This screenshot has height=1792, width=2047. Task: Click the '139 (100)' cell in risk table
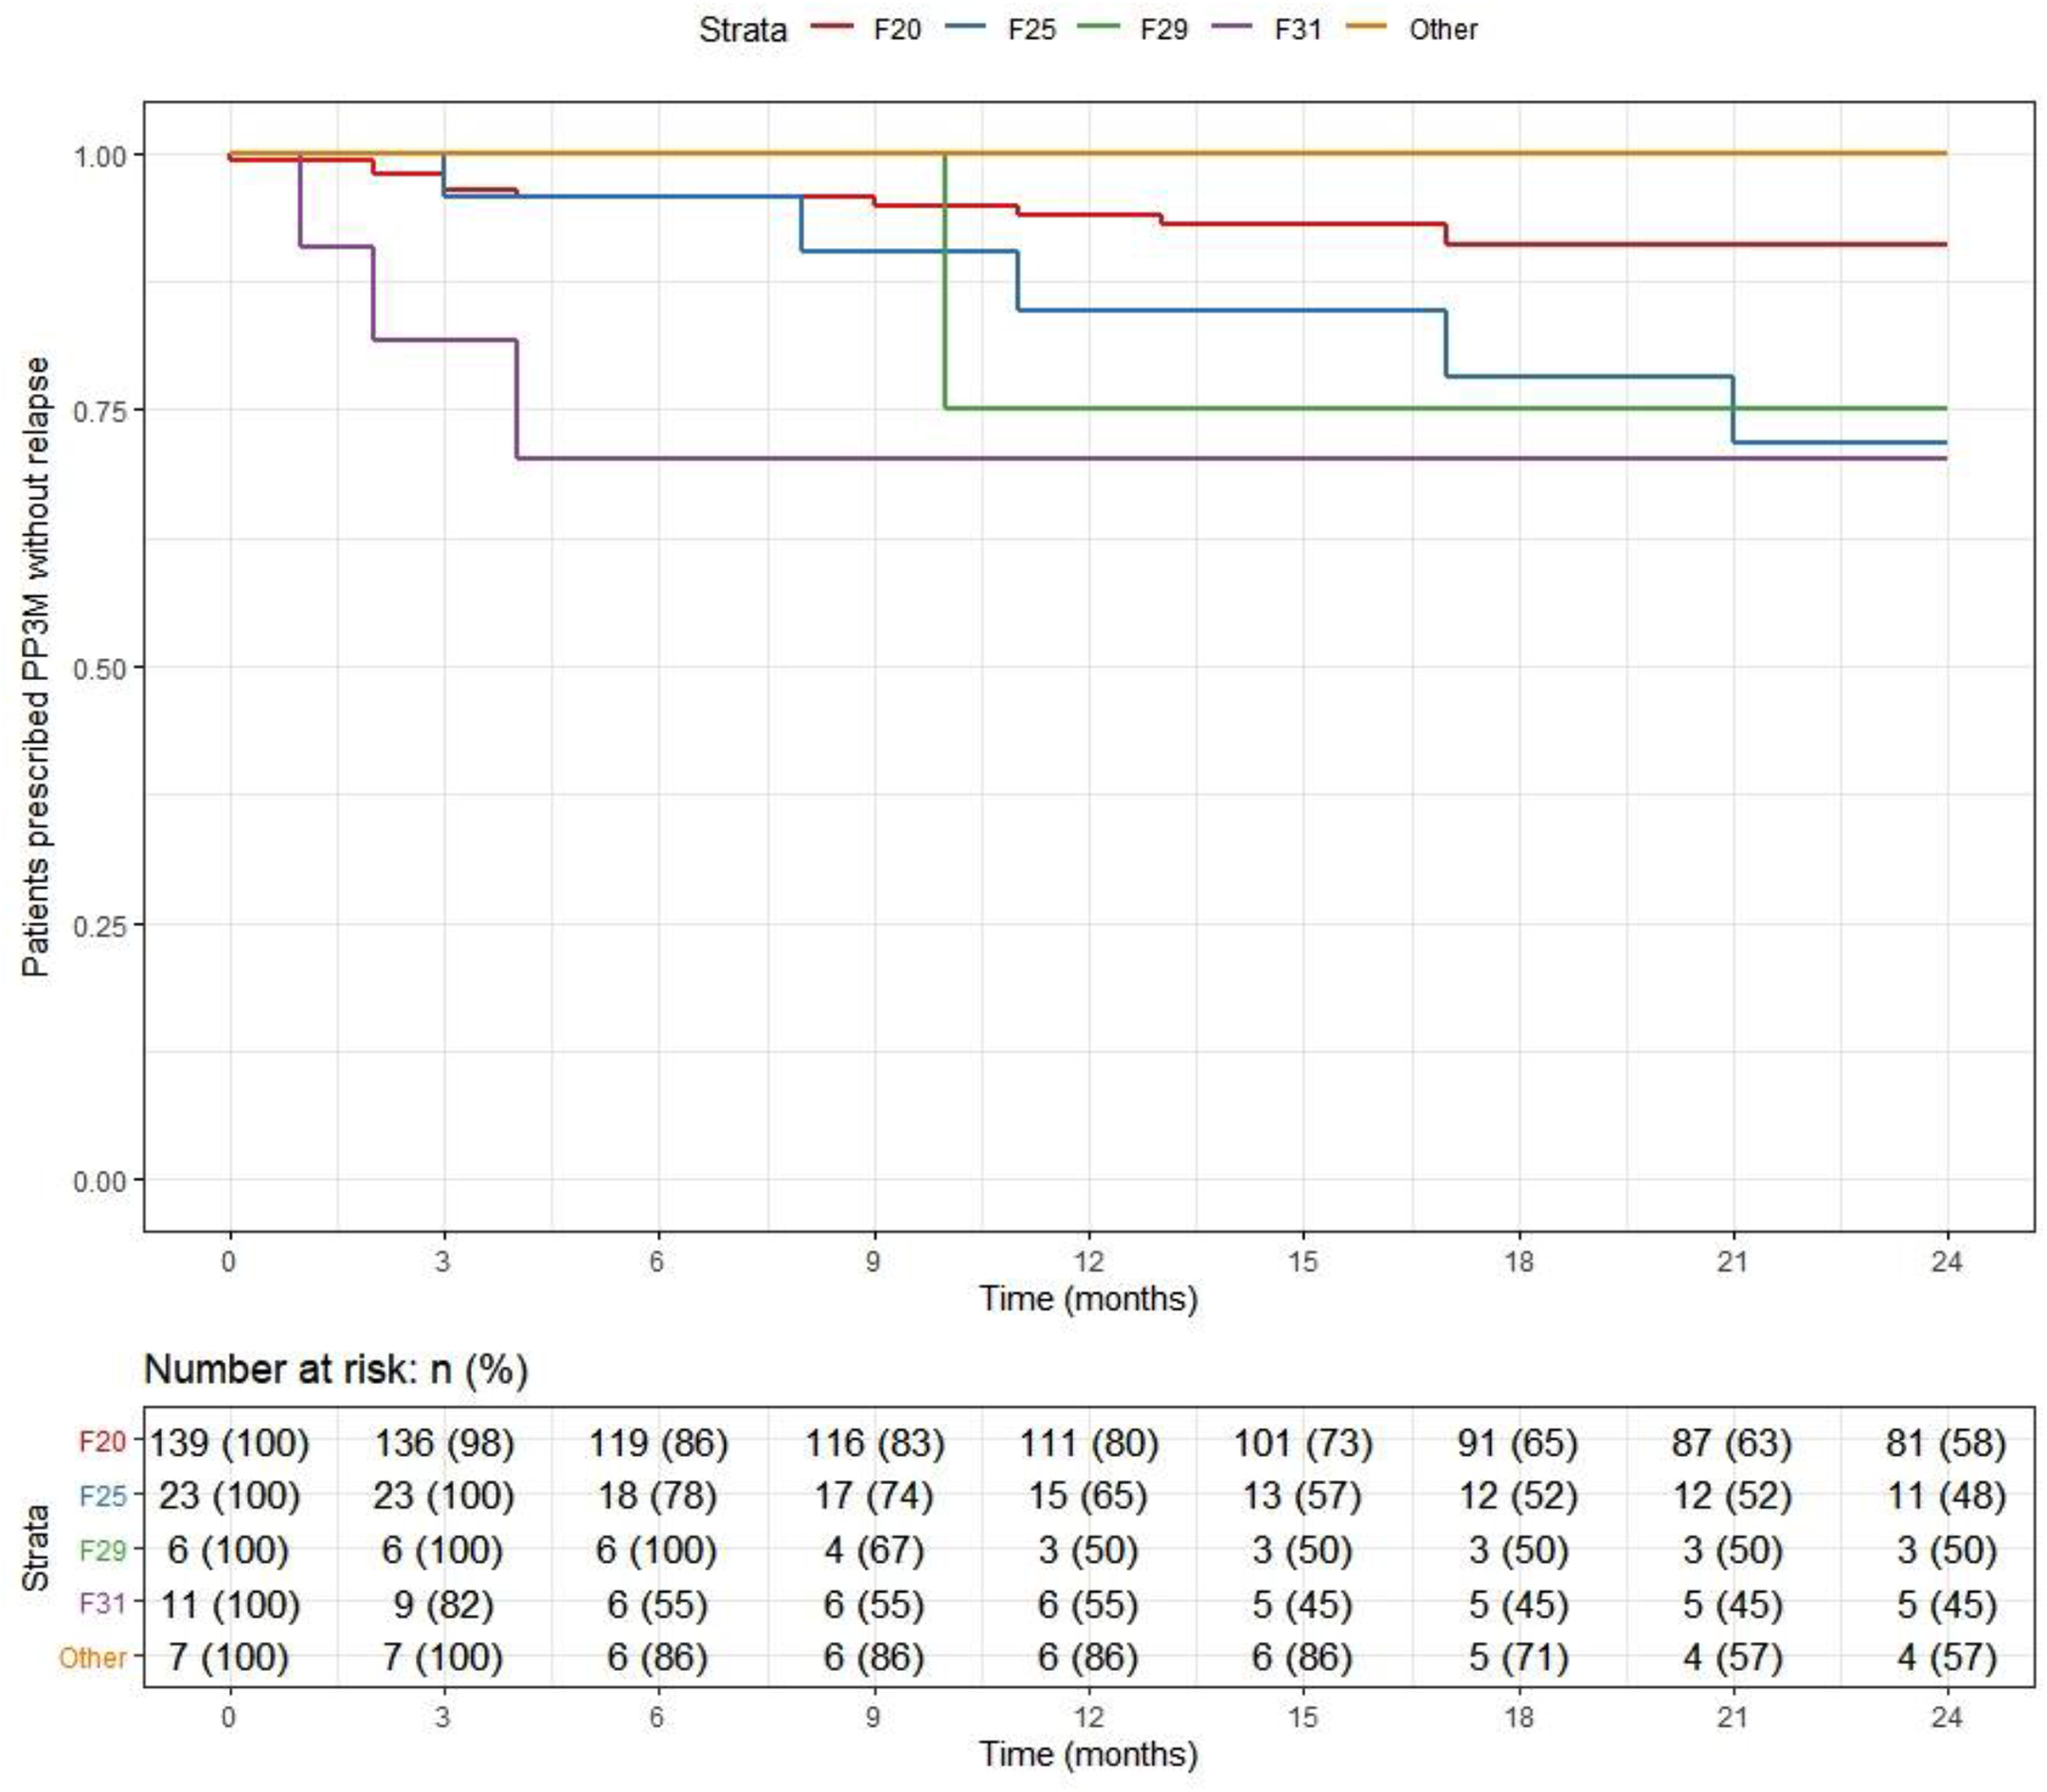pos(229,1443)
